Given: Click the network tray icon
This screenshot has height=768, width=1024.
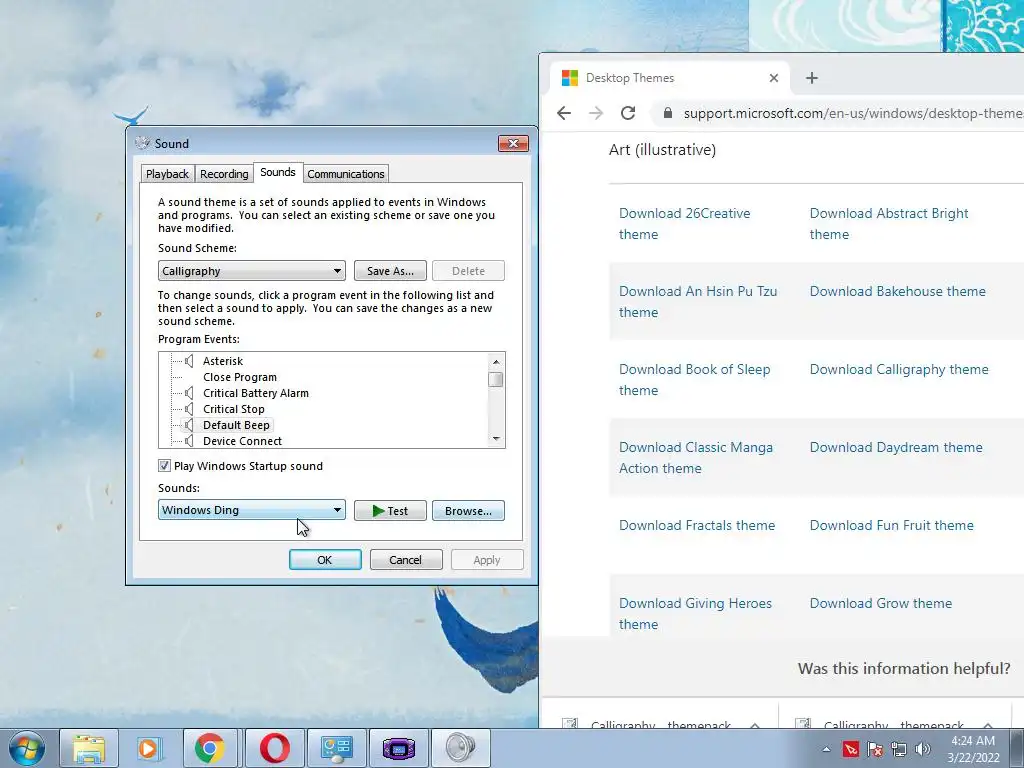Looking at the screenshot, I should click(x=899, y=749).
